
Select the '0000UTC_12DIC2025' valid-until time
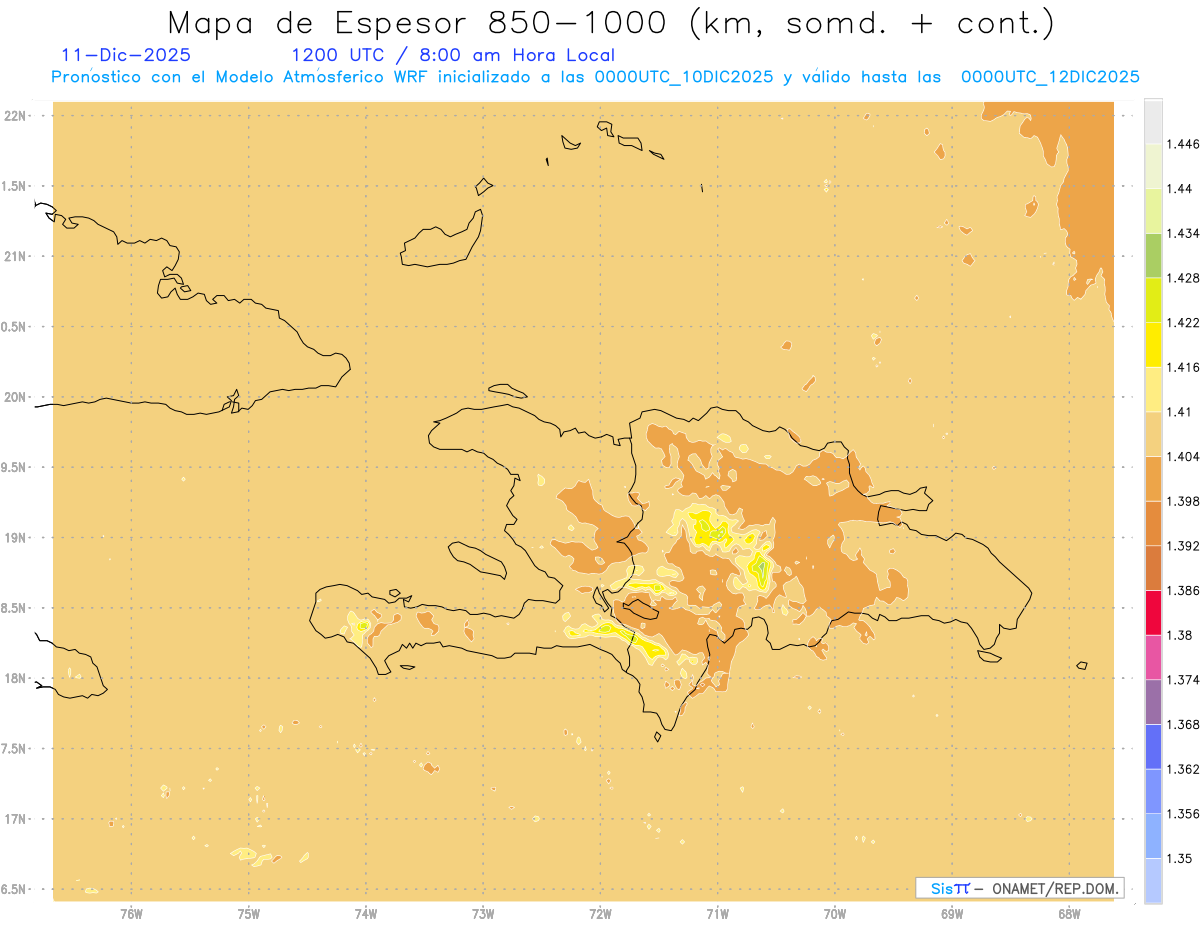point(1050,77)
